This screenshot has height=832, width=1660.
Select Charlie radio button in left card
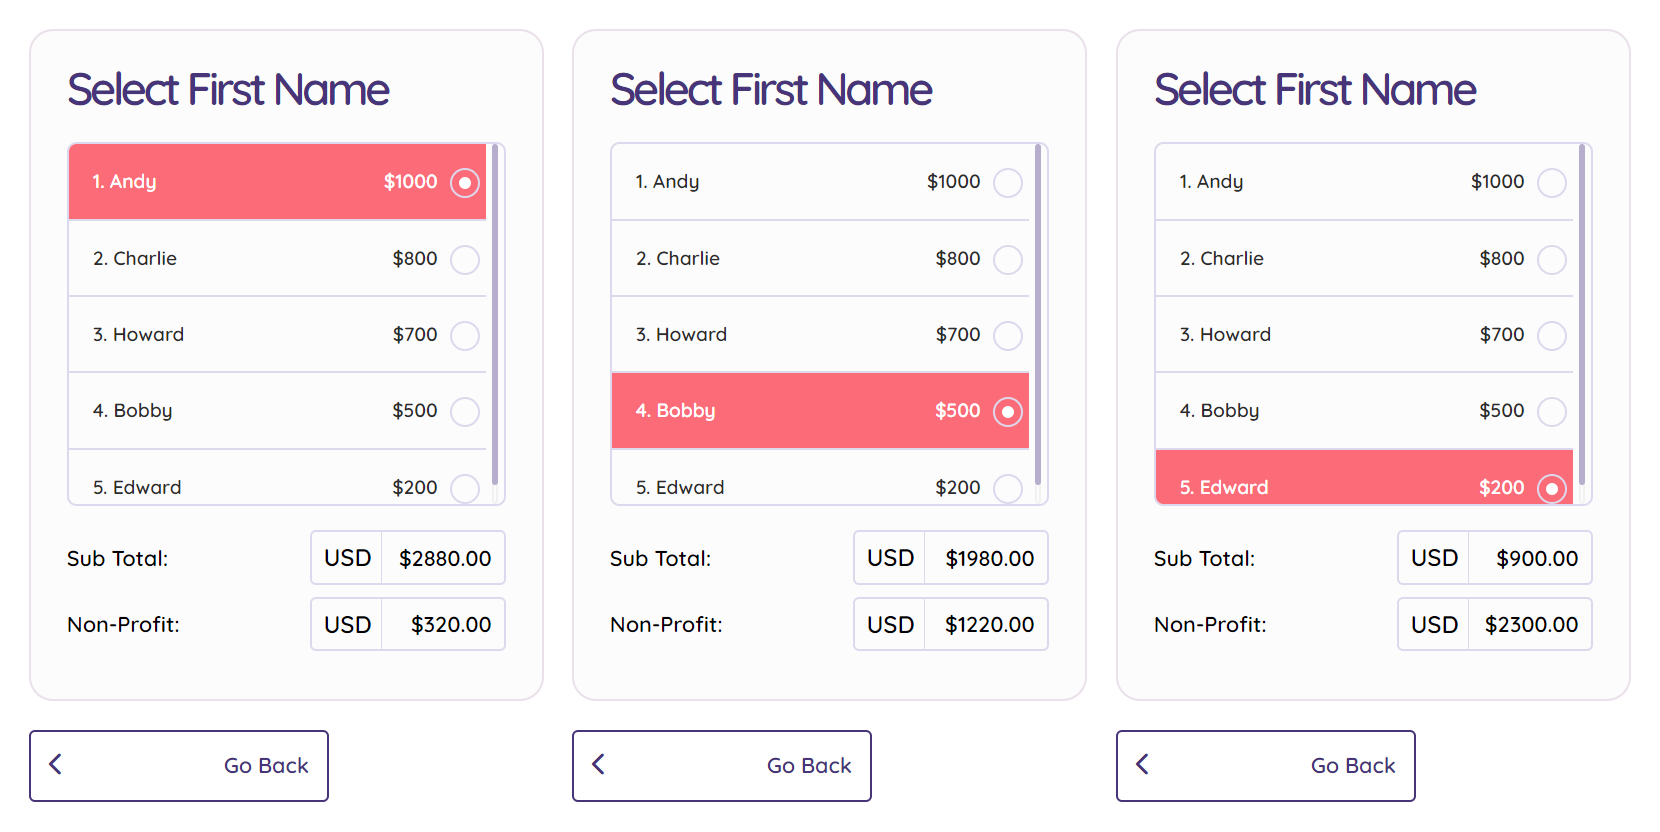465,260
